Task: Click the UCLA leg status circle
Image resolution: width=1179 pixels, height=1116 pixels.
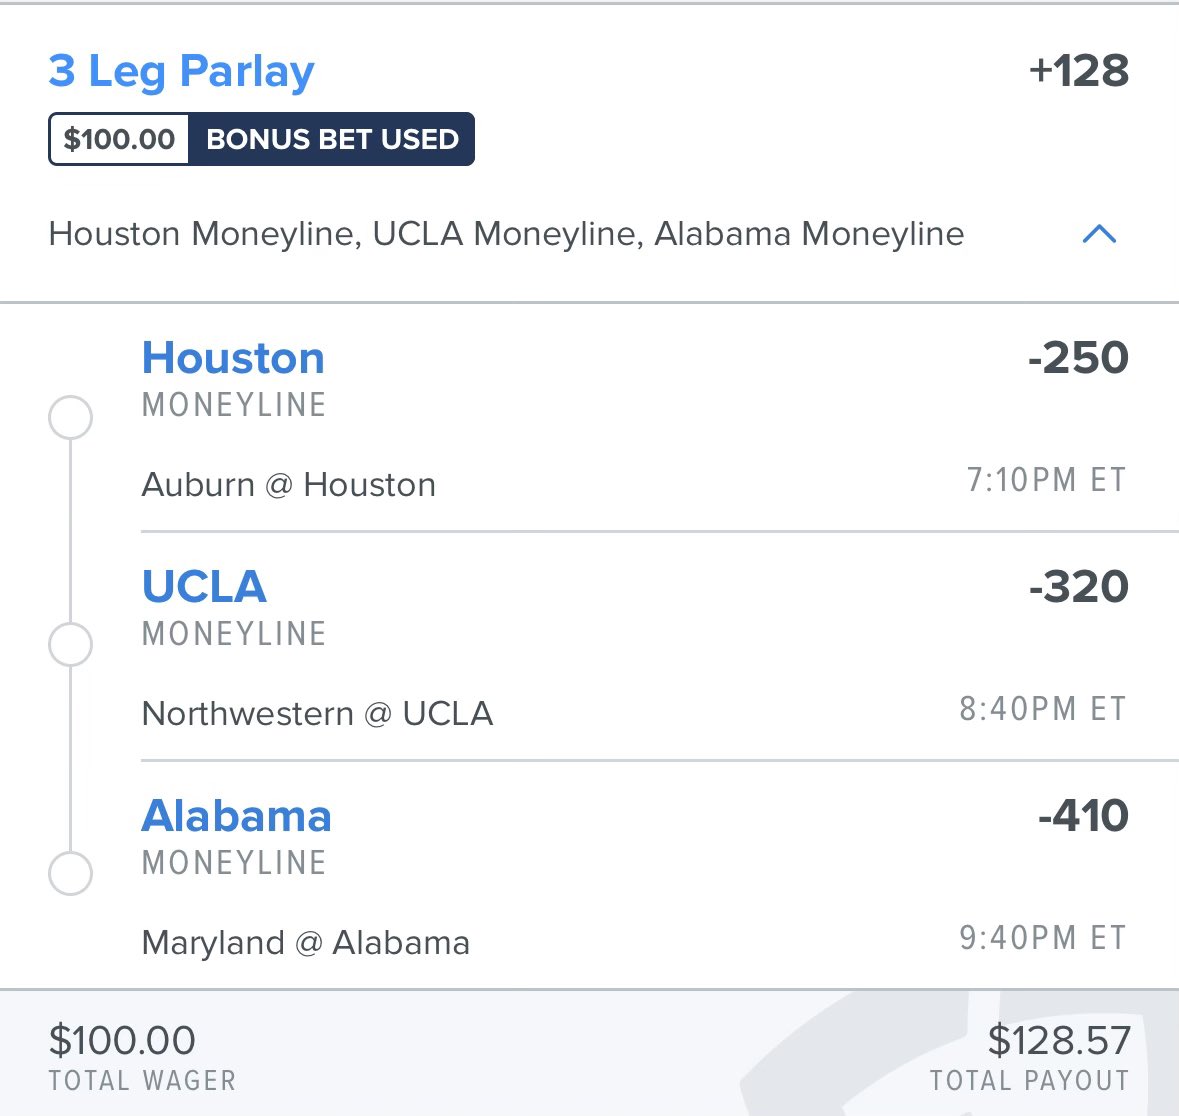Action: pos(71,644)
